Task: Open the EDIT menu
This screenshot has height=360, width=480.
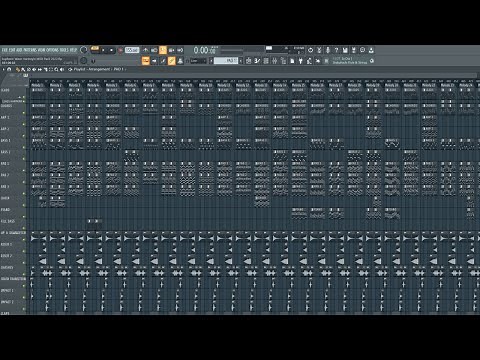Action: click(12, 50)
